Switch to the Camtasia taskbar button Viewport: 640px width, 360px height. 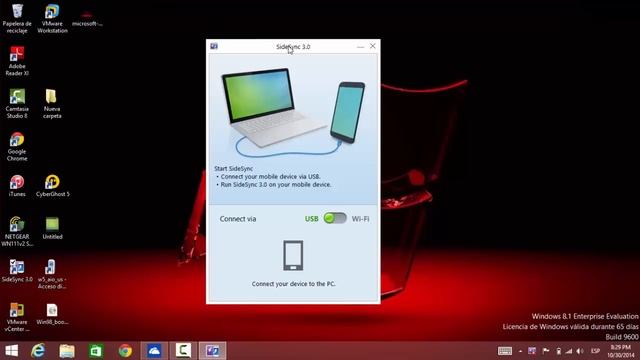click(x=183, y=351)
